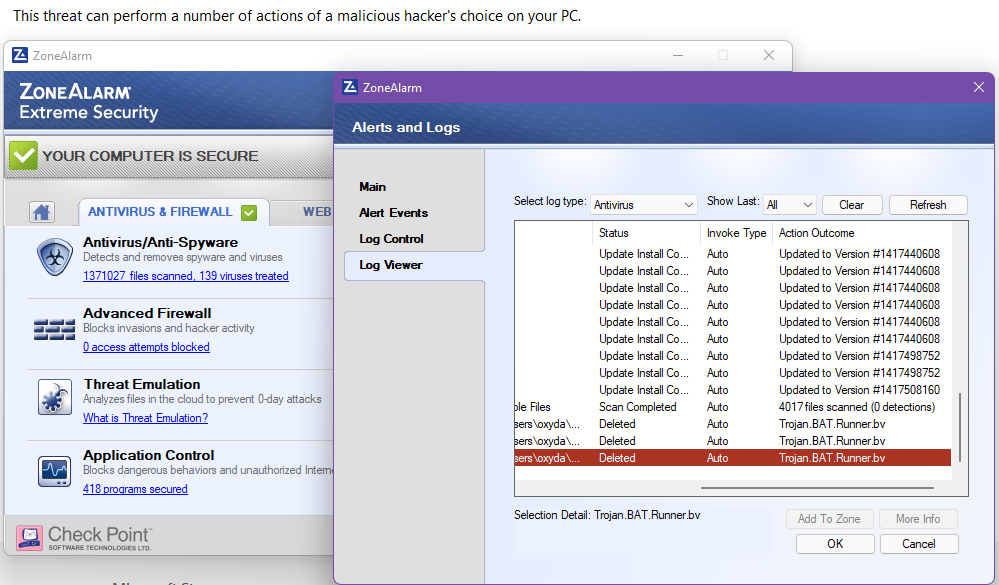Click the Advanced Firewall brick wall icon

[x=54, y=328]
